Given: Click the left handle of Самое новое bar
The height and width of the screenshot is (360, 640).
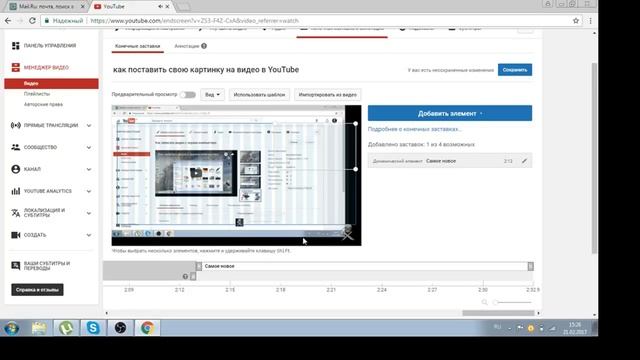Looking at the screenshot, I should click(199, 266).
